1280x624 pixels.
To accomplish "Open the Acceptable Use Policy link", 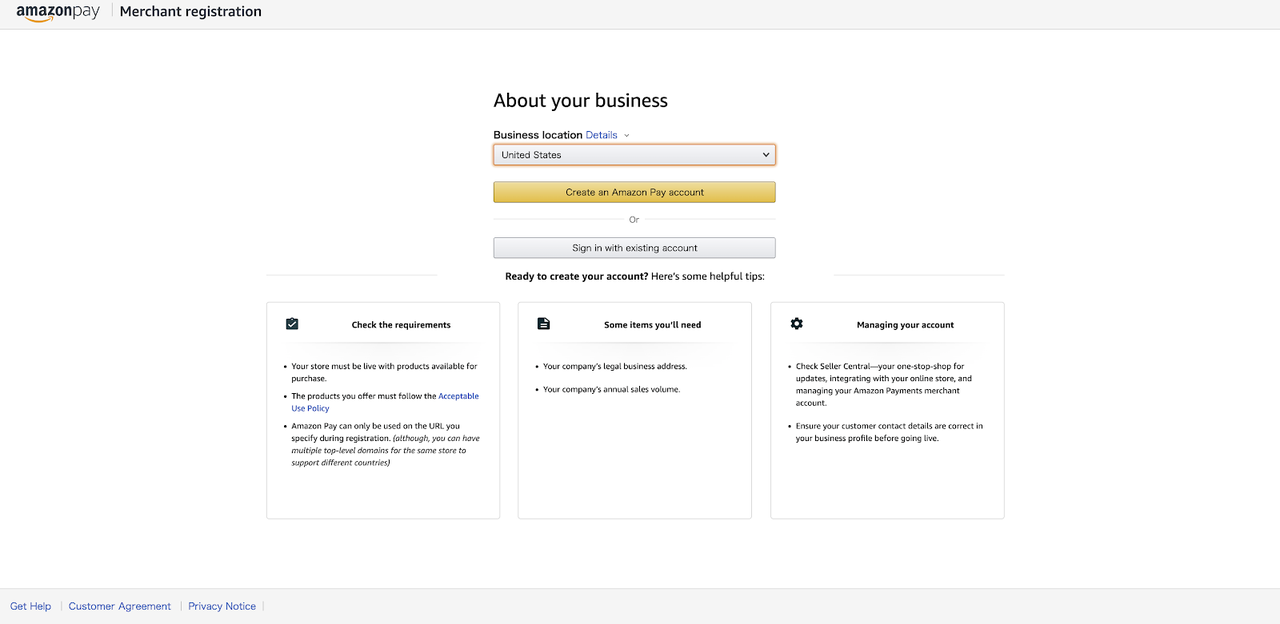I will tap(385, 402).
